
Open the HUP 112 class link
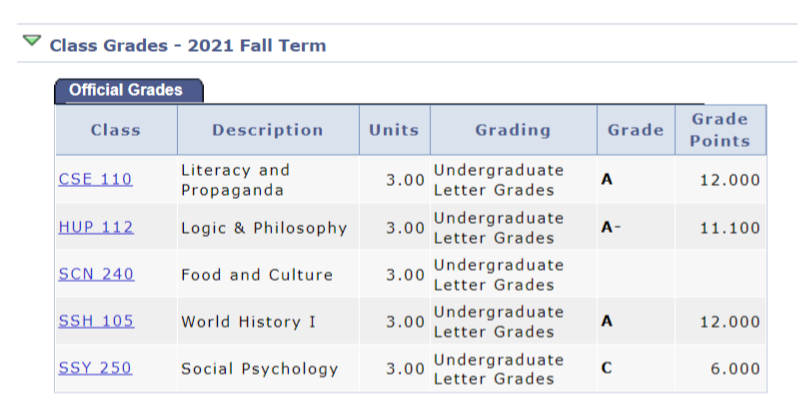point(96,227)
